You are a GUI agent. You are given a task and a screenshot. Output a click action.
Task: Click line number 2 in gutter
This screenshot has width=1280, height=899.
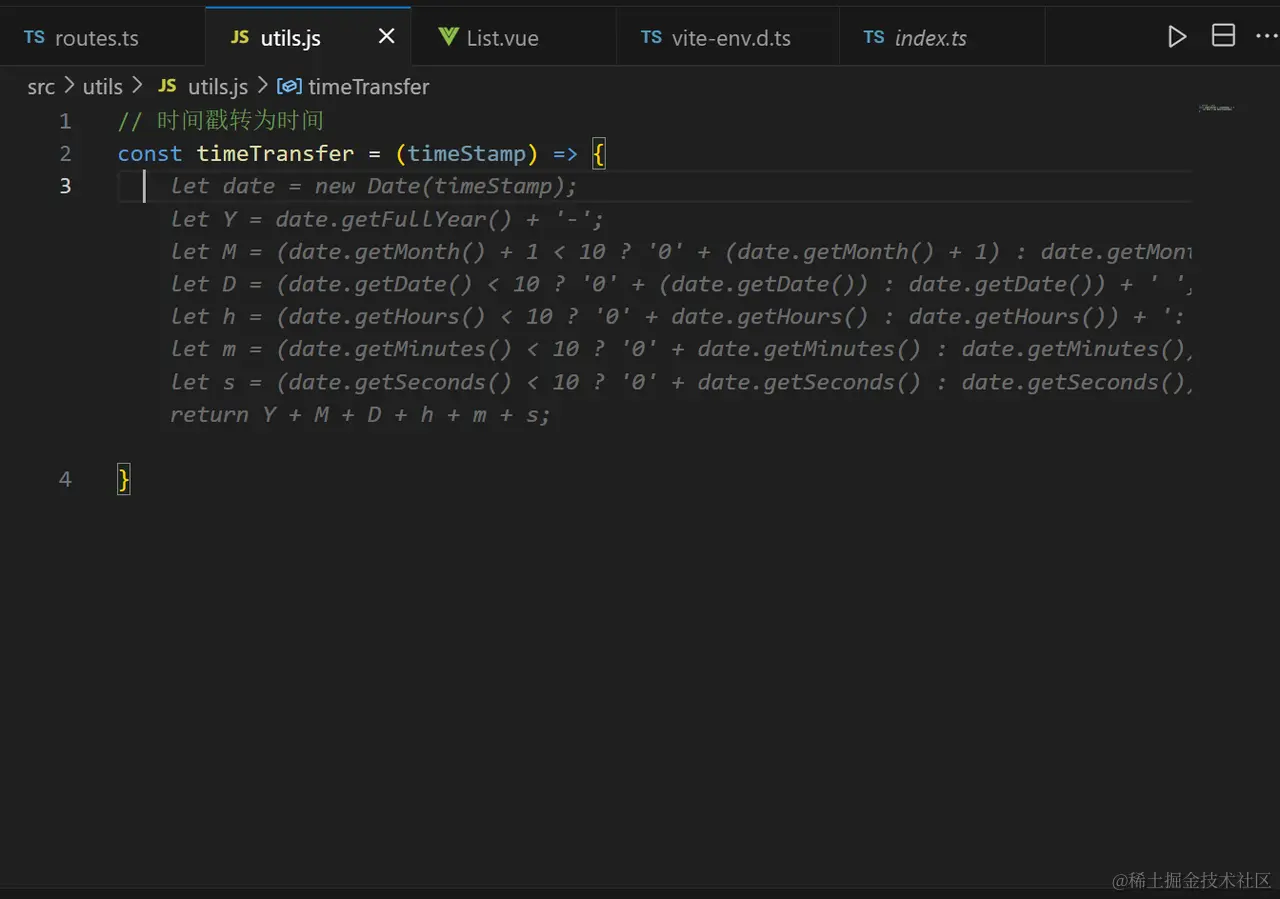(x=65, y=154)
